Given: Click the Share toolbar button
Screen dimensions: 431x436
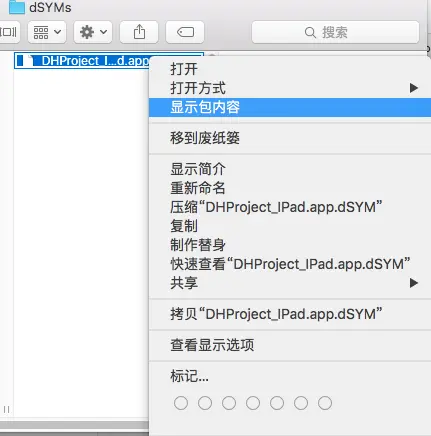Looking at the screenshot, I should [139, 32].
